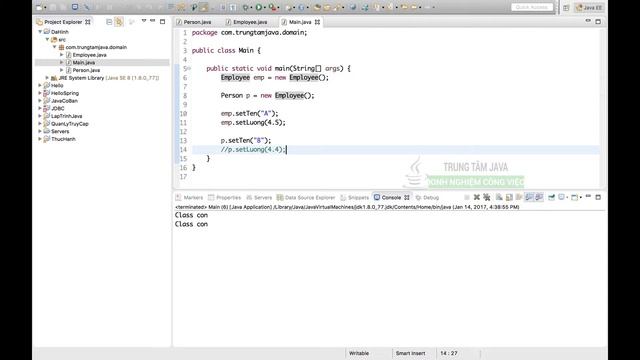Click fold marker beside line 5
The image size is (640, 360).
(189, 68)
